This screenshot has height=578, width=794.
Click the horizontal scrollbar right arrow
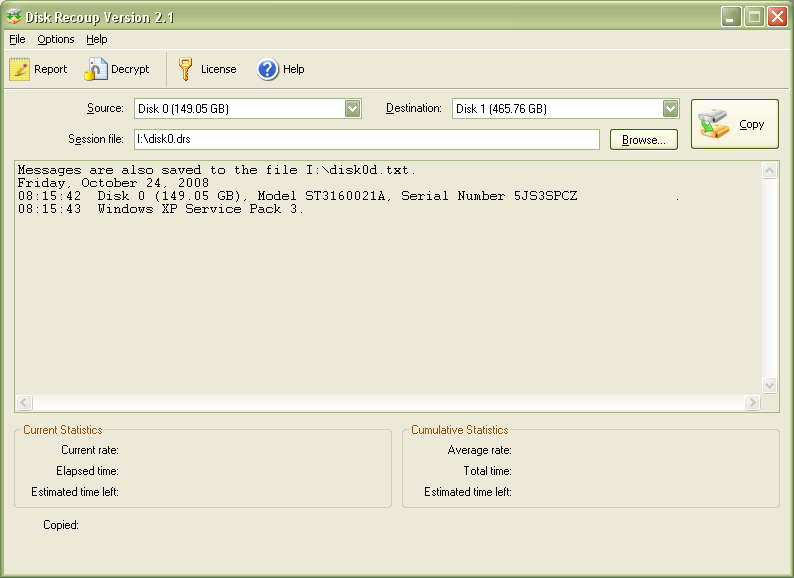click(x=752, y=403)
